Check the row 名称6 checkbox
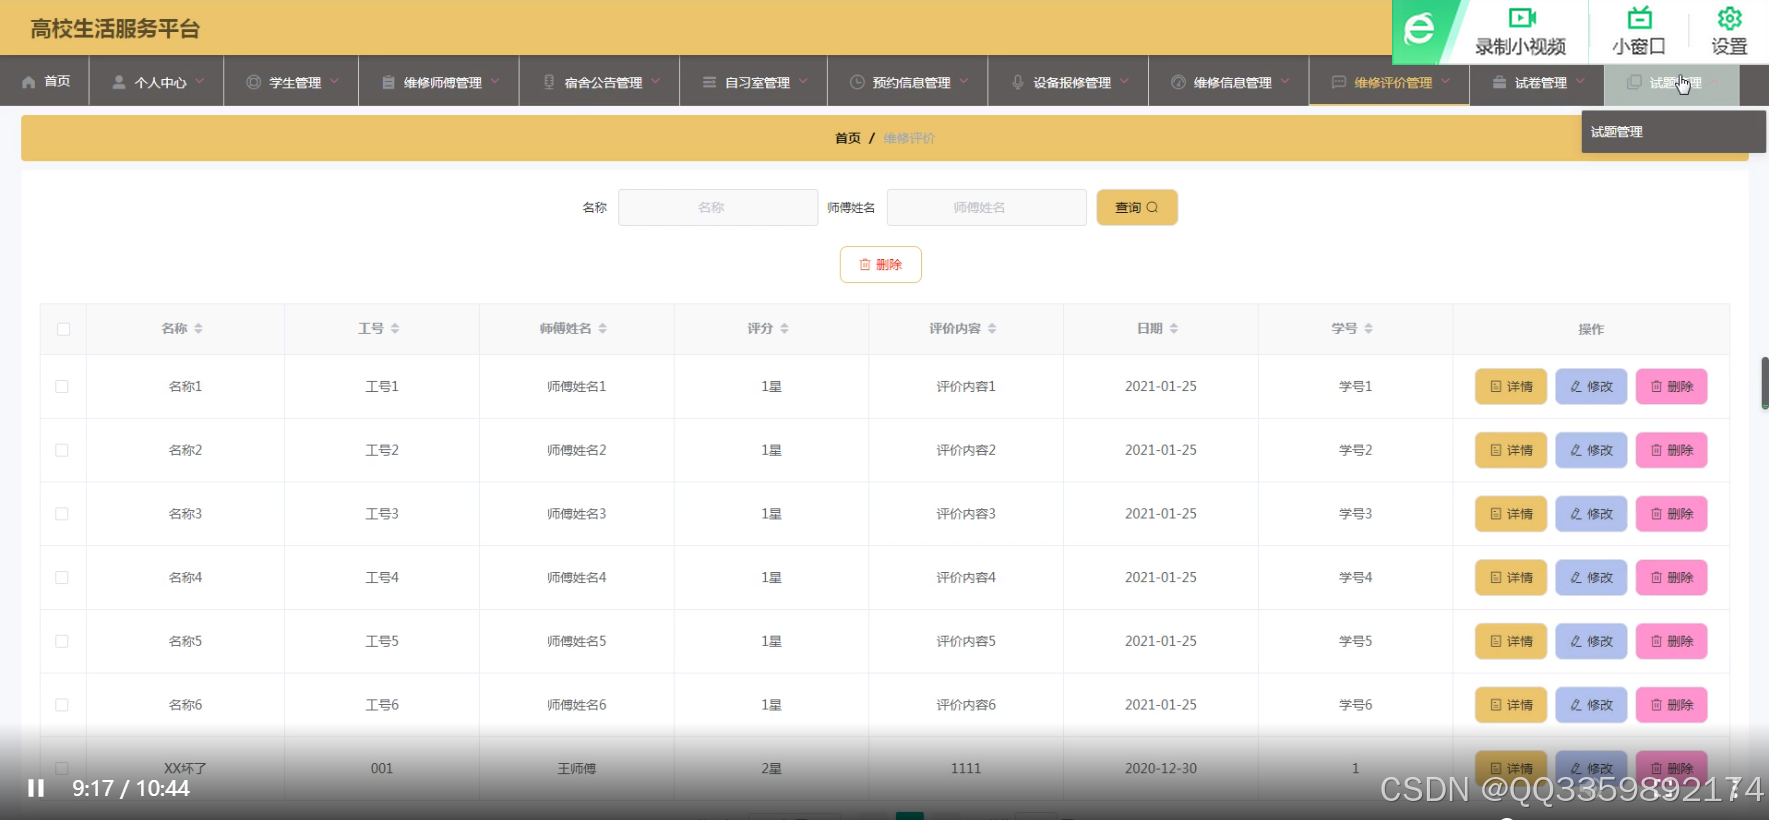1769x820 pixels. (62, 705)
